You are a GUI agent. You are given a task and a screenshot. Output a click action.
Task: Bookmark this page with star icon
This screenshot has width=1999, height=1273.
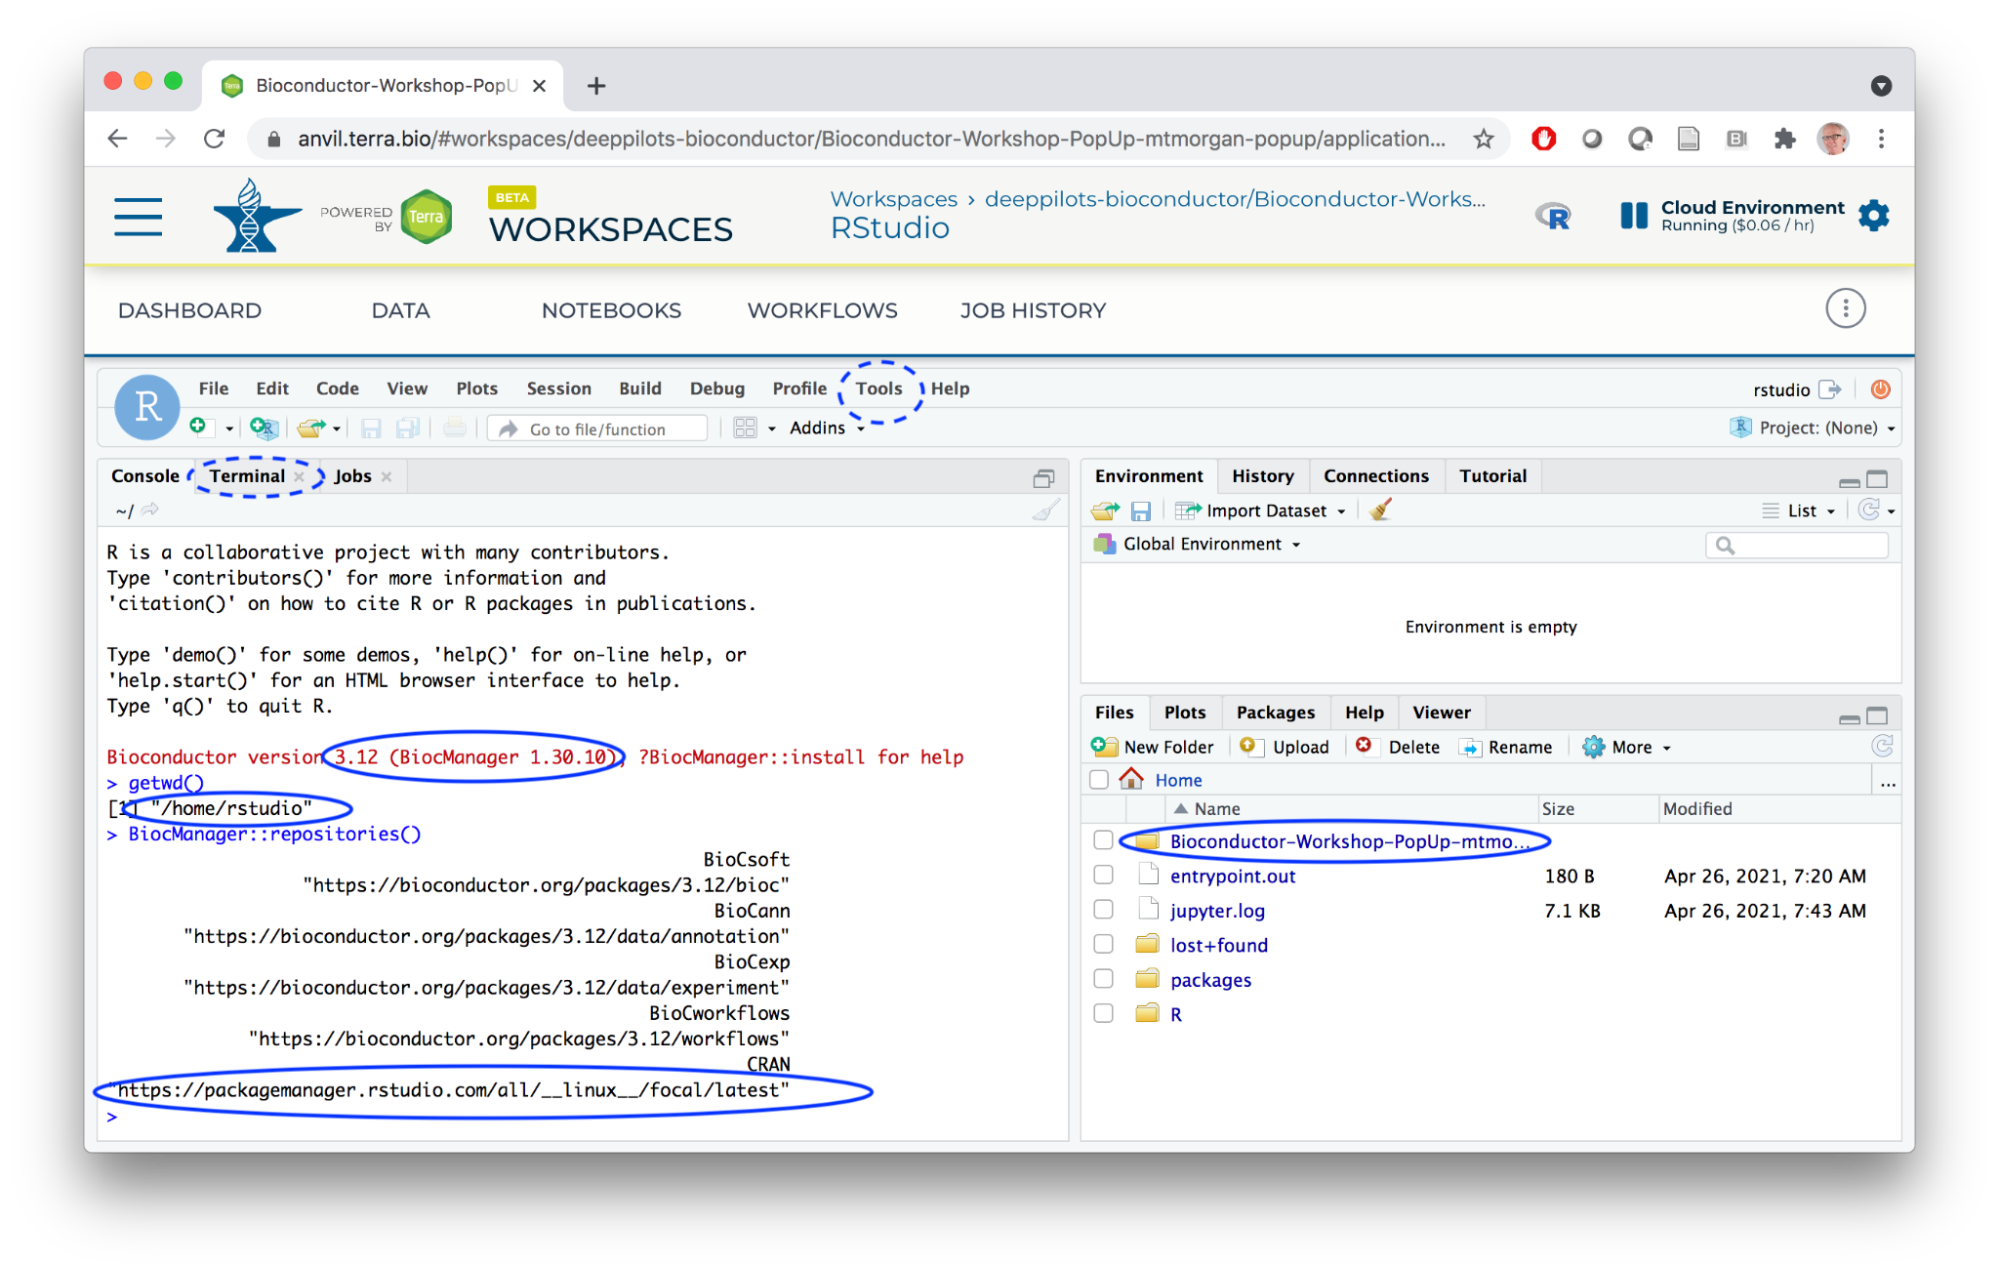1483,139
